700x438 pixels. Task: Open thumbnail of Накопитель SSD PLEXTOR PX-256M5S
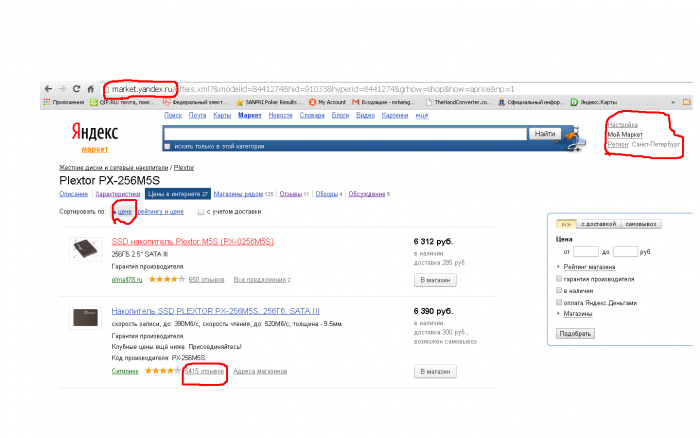tap(85, 317)
